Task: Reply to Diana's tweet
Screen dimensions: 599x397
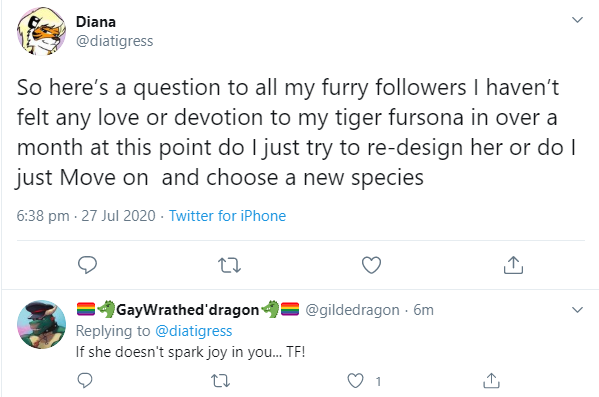Action: tap(87, 265)
